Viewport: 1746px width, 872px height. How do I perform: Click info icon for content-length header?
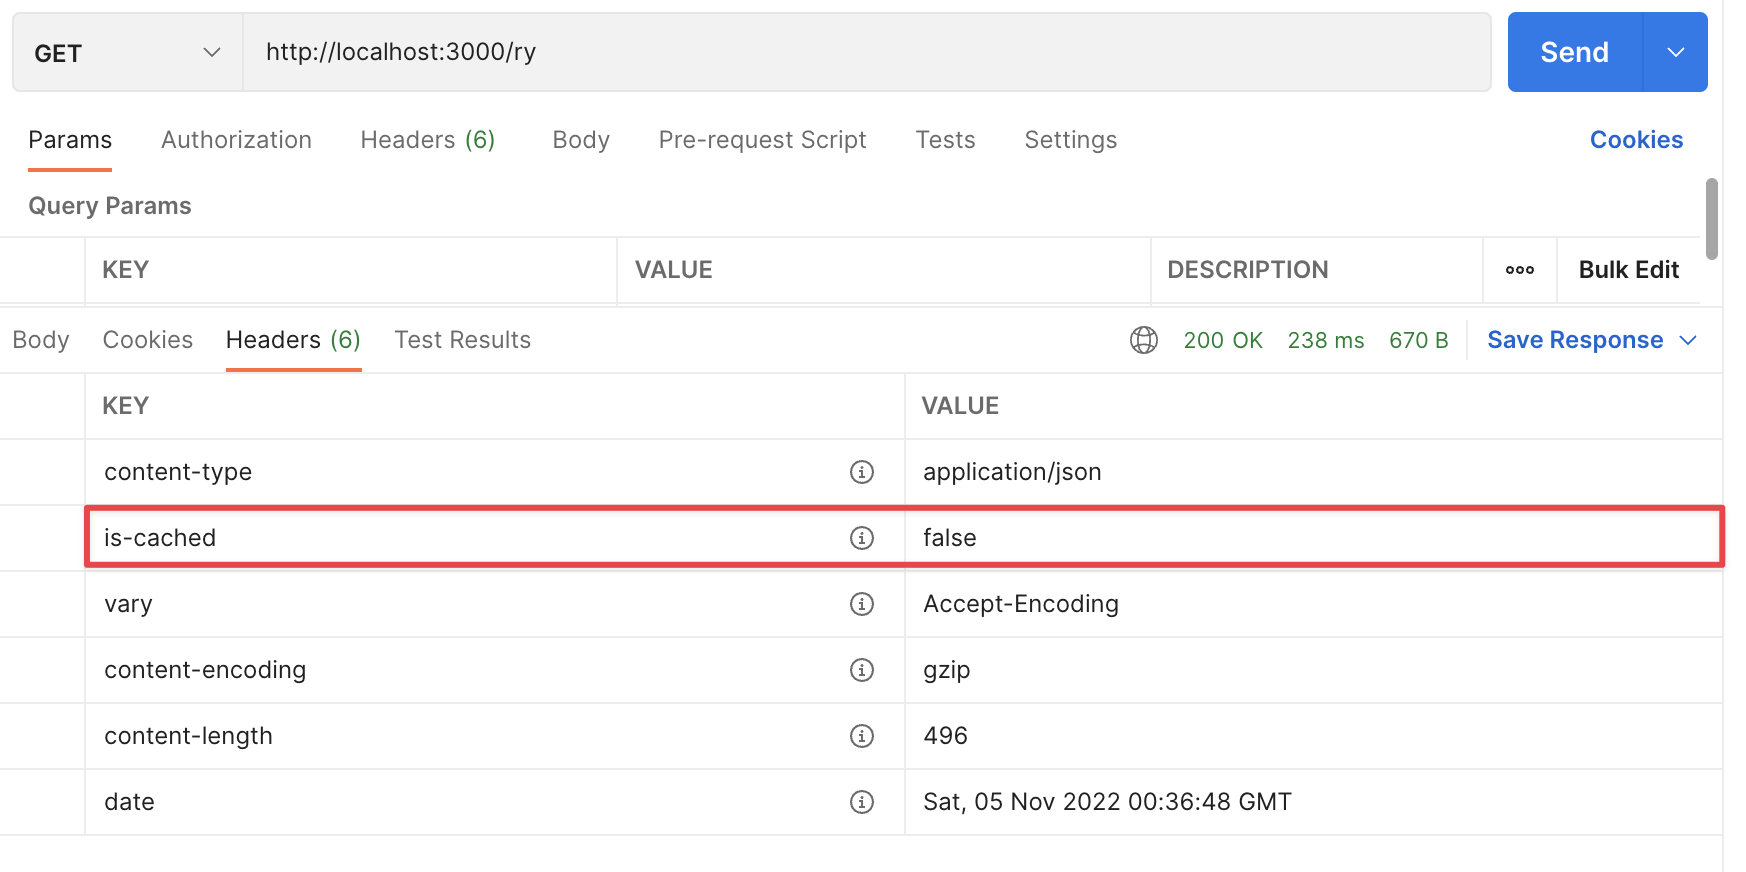[x=861, y=736]
